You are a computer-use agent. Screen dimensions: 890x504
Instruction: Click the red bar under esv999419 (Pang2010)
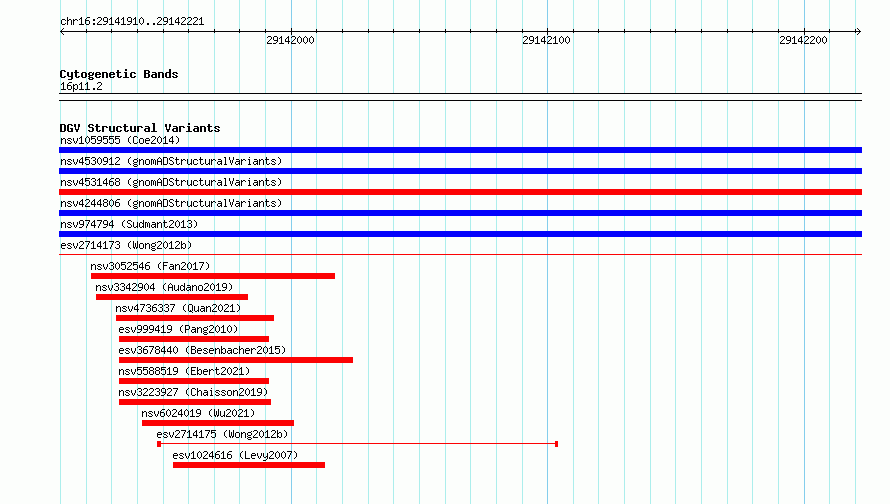(x=194, y=339)
